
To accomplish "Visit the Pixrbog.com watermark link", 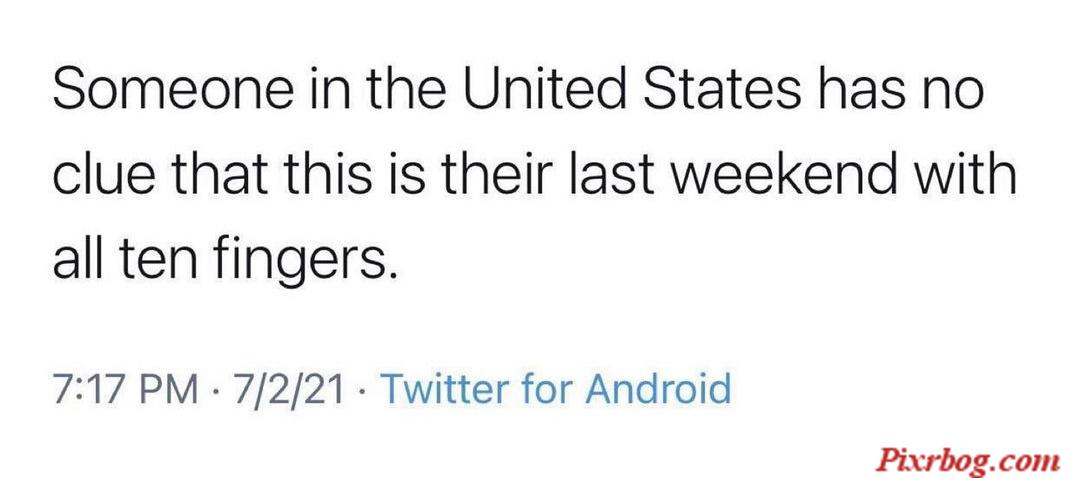I will pyautogui.click(x=968, y=459).
